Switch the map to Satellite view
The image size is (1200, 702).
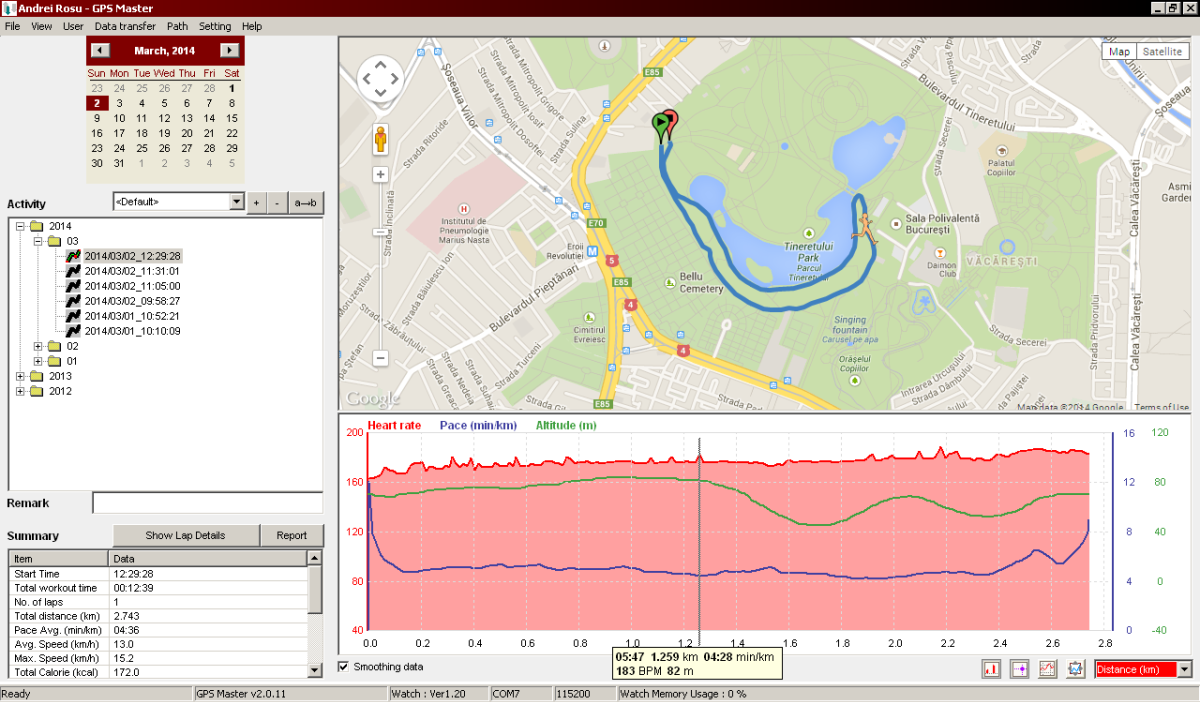1162,52
